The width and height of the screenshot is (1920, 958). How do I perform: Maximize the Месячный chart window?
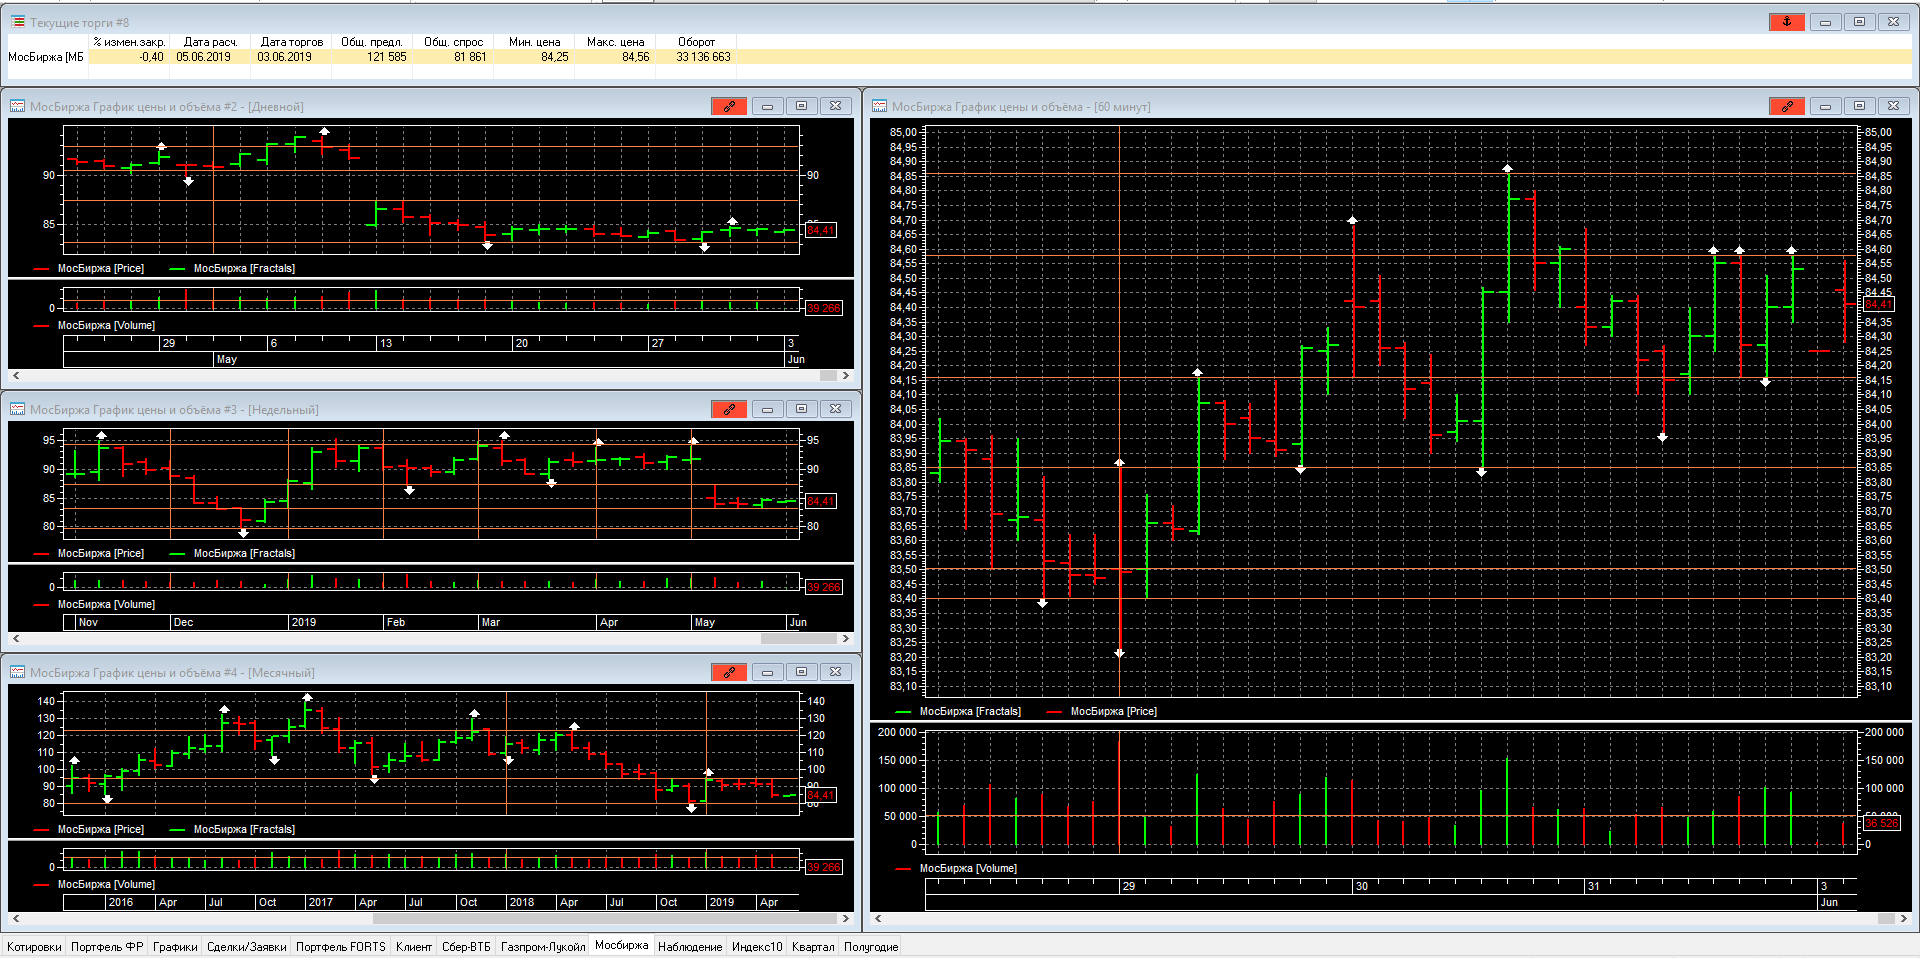801,672
